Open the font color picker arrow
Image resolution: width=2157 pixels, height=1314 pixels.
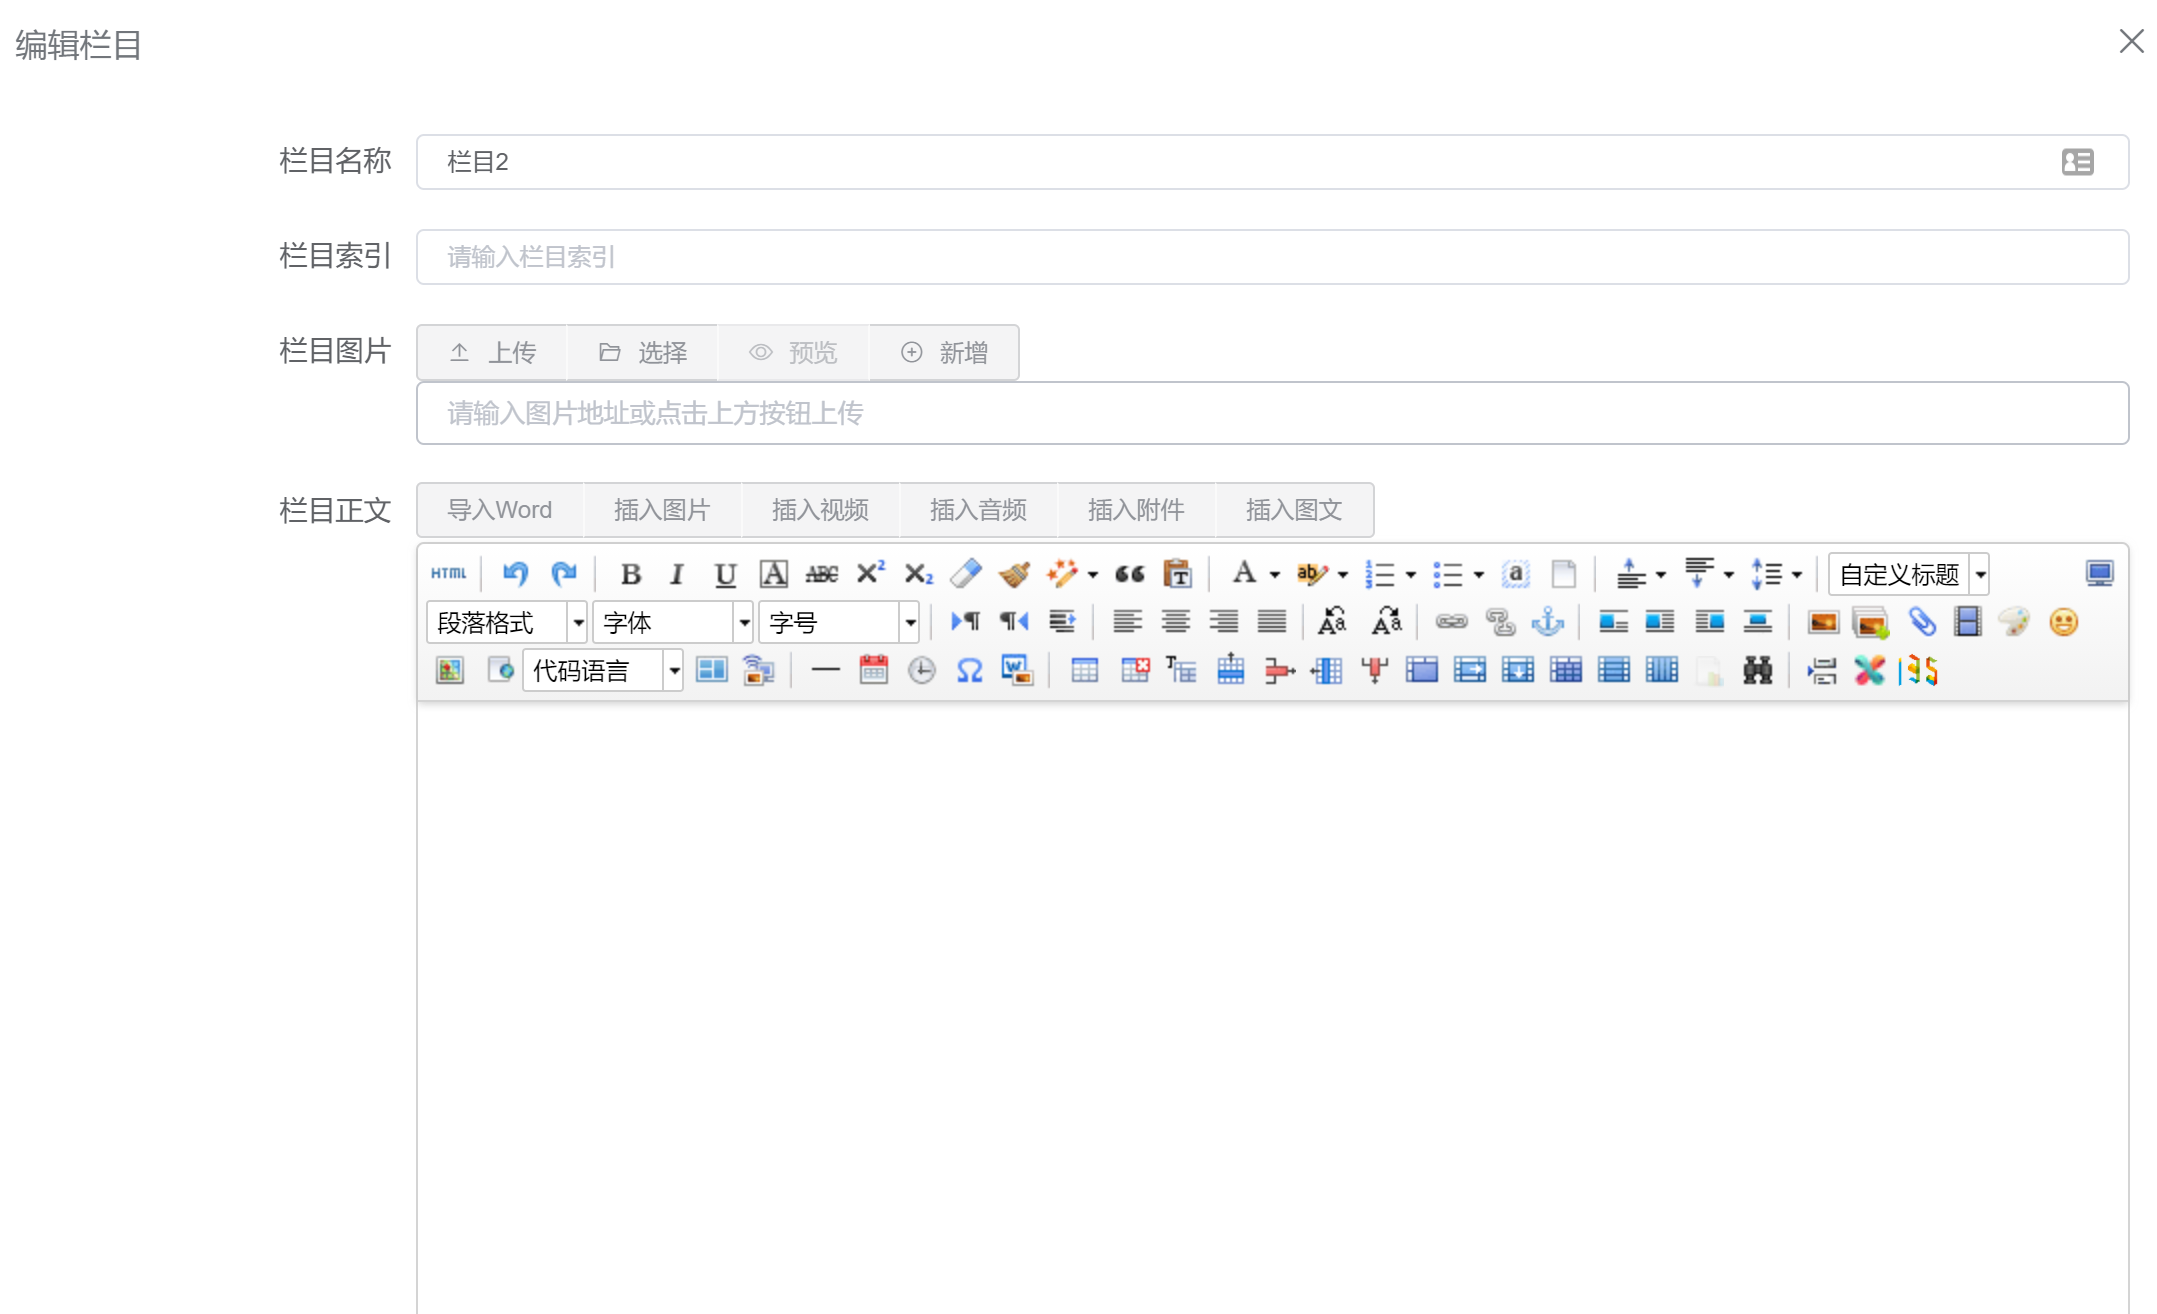coord(1275,574)
